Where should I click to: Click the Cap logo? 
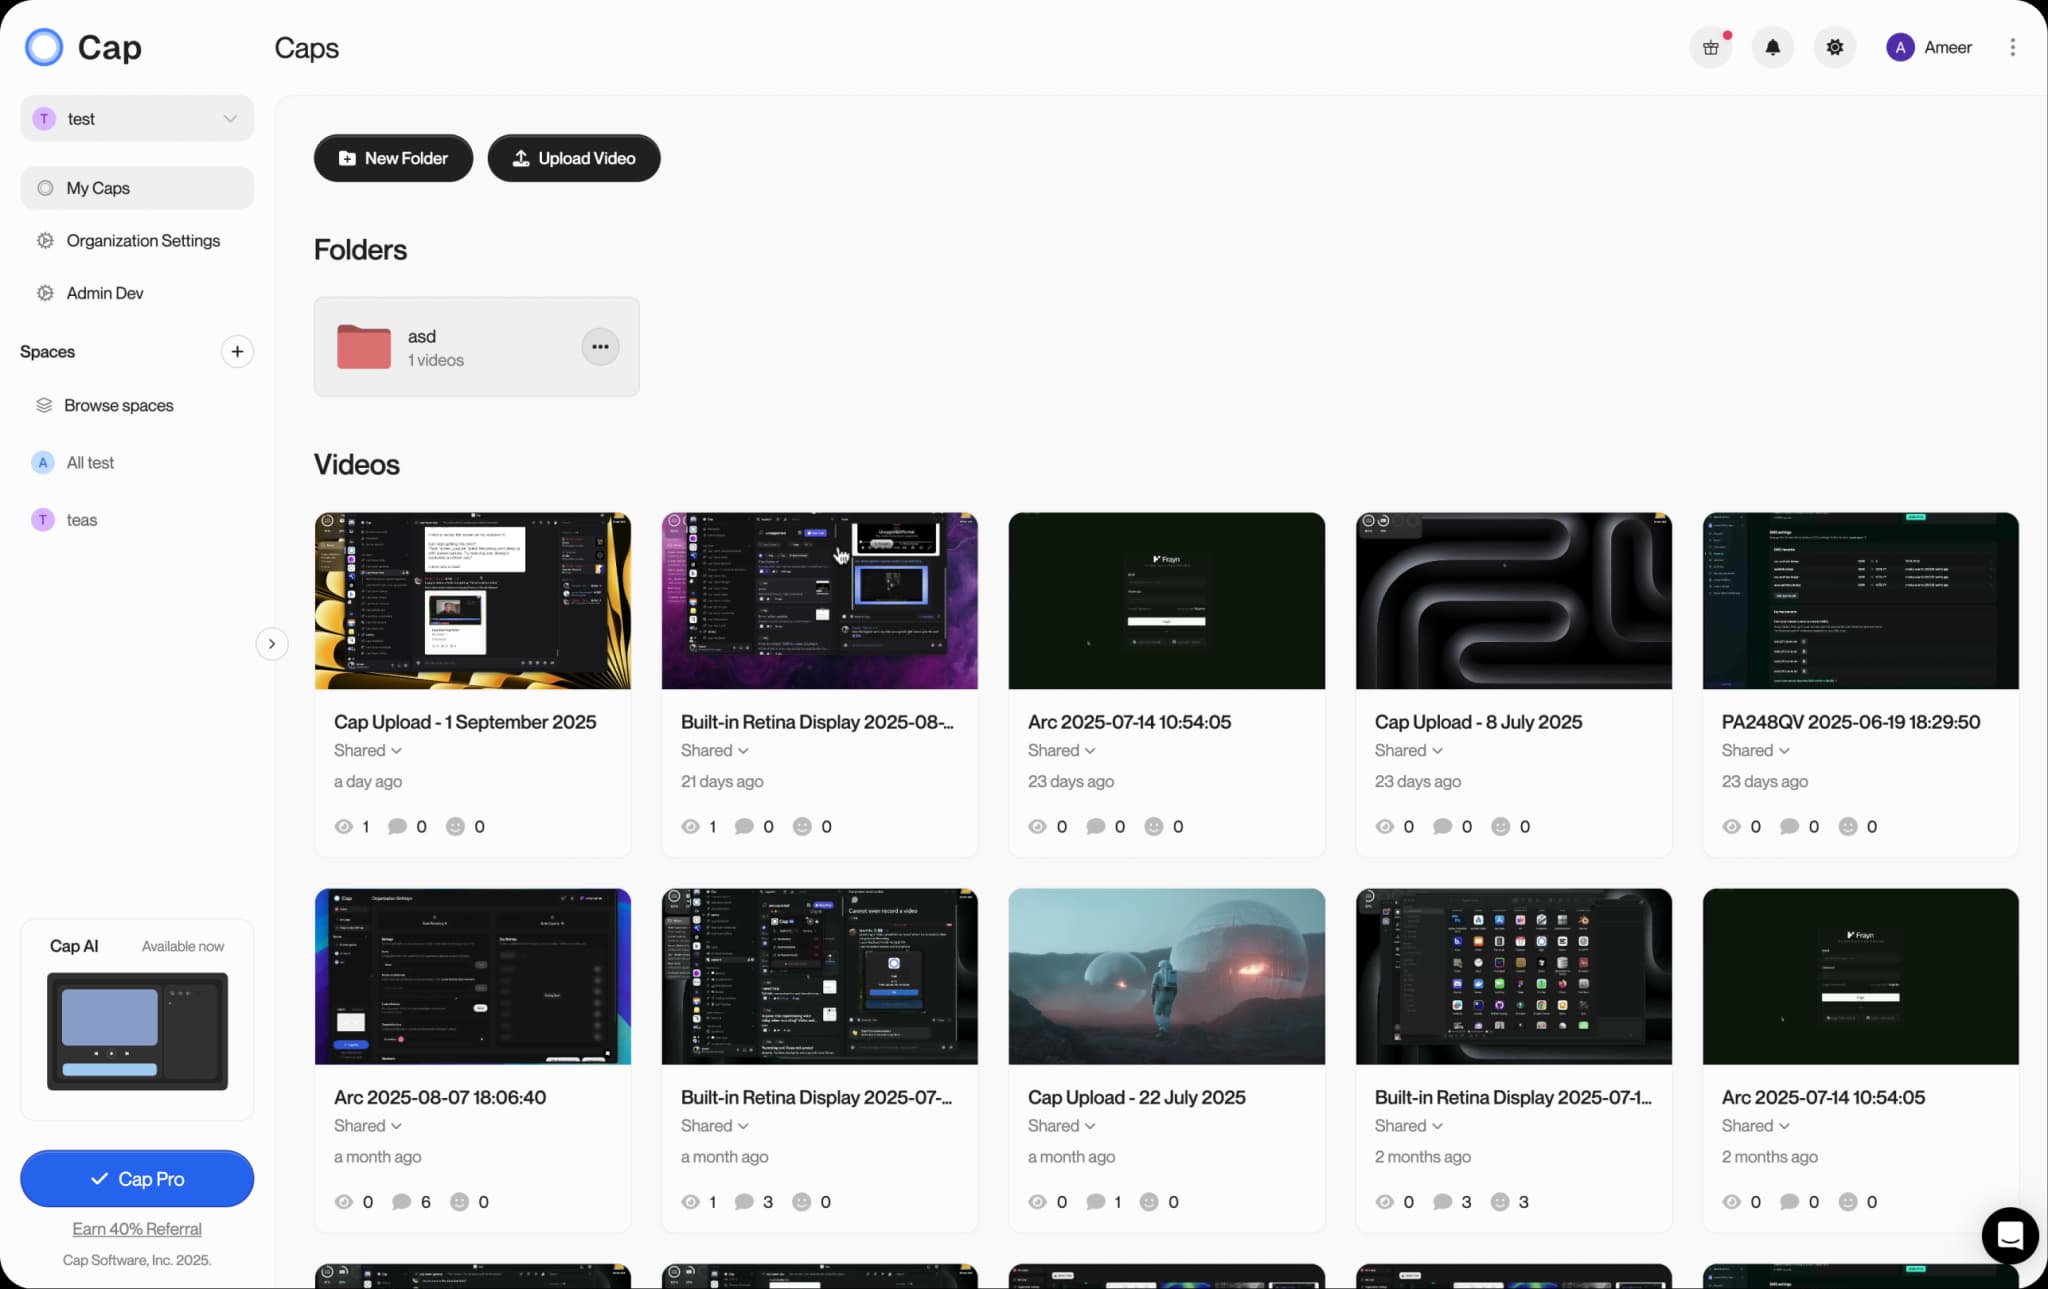pyautogui.click(x=84, y=47)
